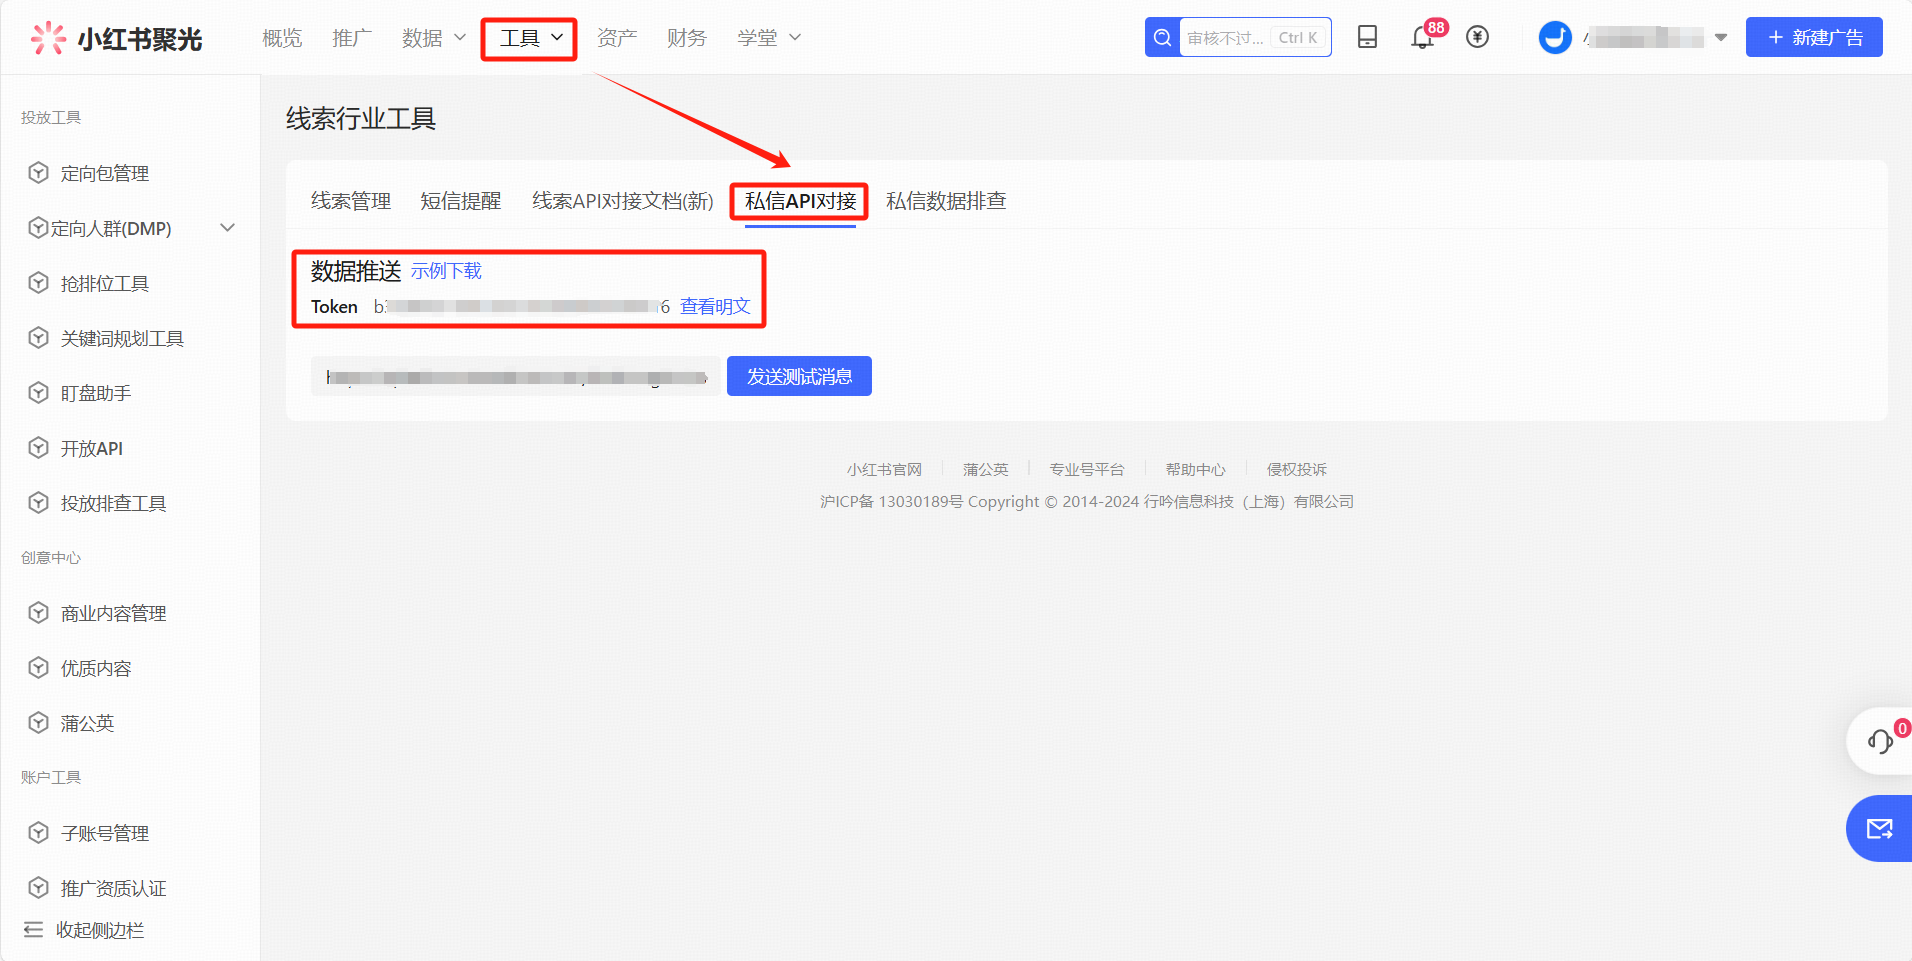Click 收起侧边栏 to collapse sidebar
This screenshot has width=1912, height=961.
point(85,930)
